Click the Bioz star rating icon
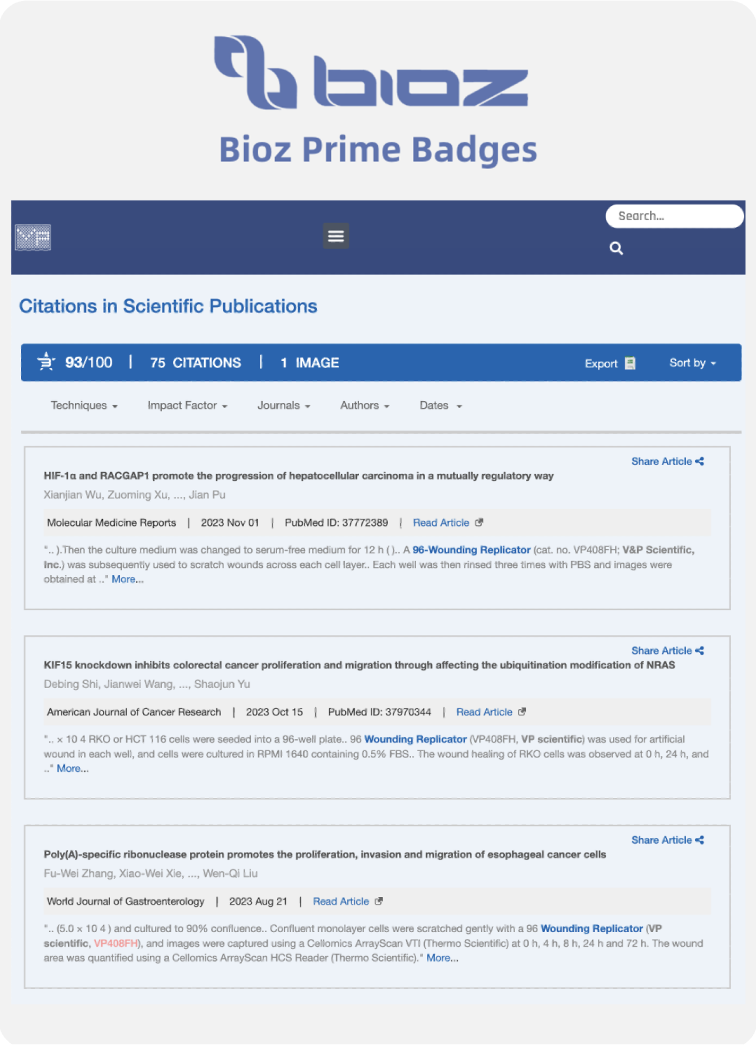Screen dimensions: 756x1047 pos(46,362)
